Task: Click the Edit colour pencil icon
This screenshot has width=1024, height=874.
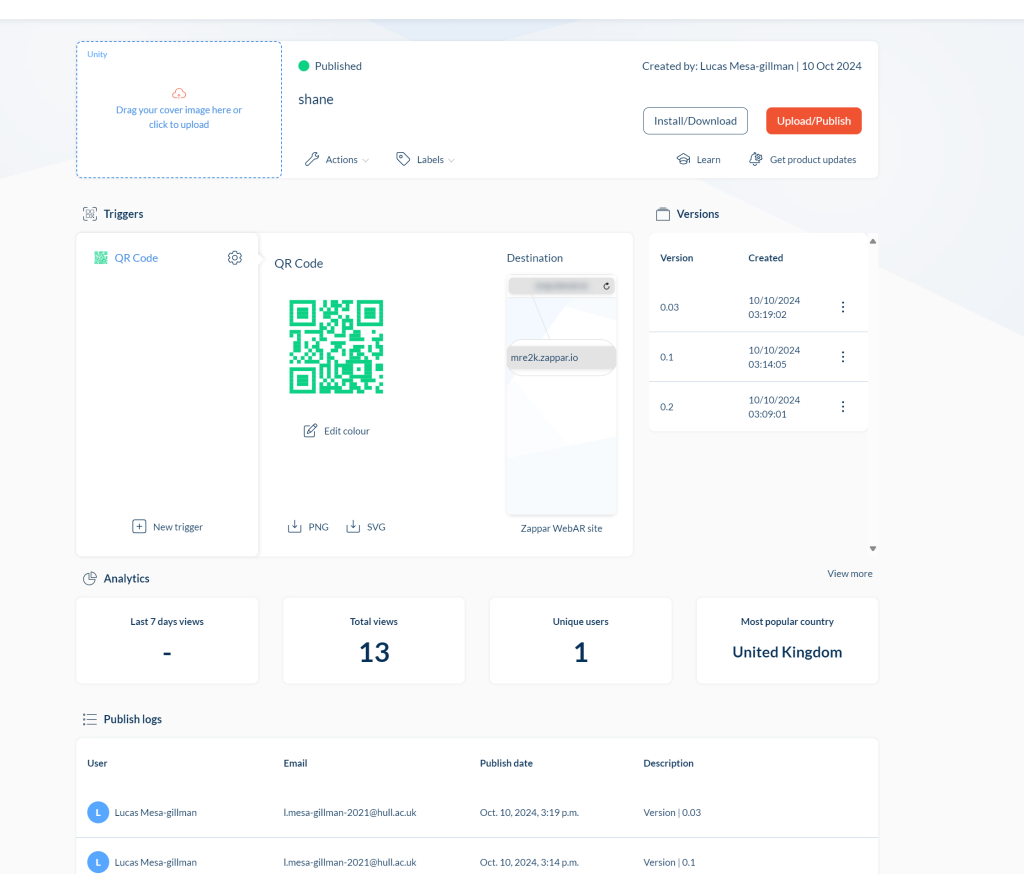Action: (310, 431)
